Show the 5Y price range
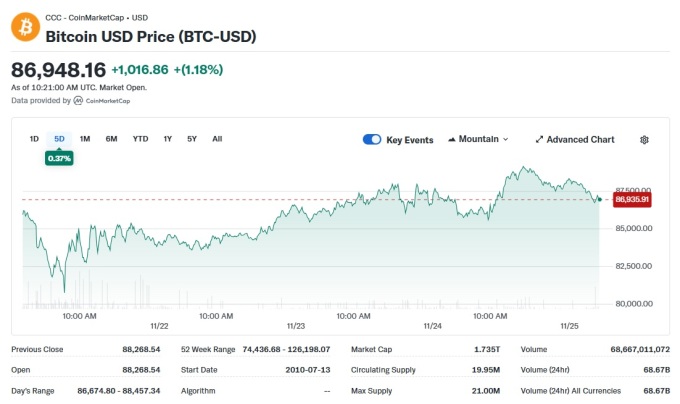This screenshot has width=680, height=404. point(192,138)
